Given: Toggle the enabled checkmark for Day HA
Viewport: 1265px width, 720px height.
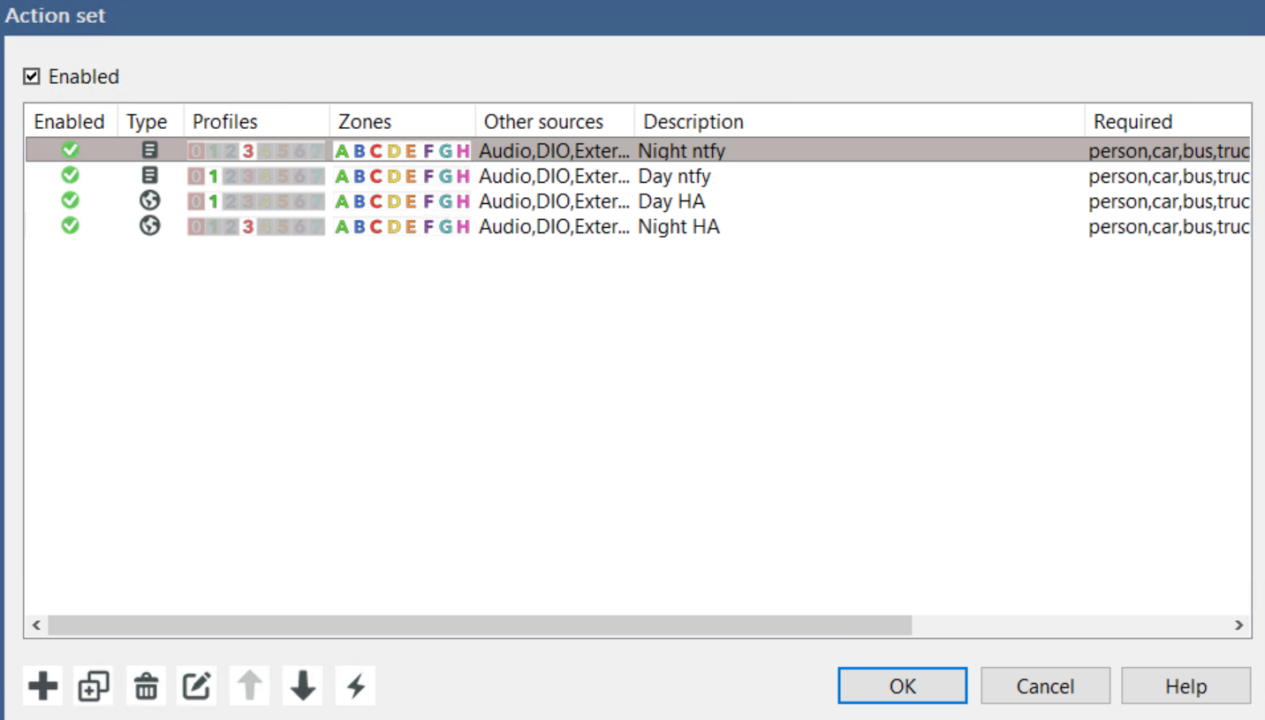Looking at the screenshot, I should click(x=69, y=200).
